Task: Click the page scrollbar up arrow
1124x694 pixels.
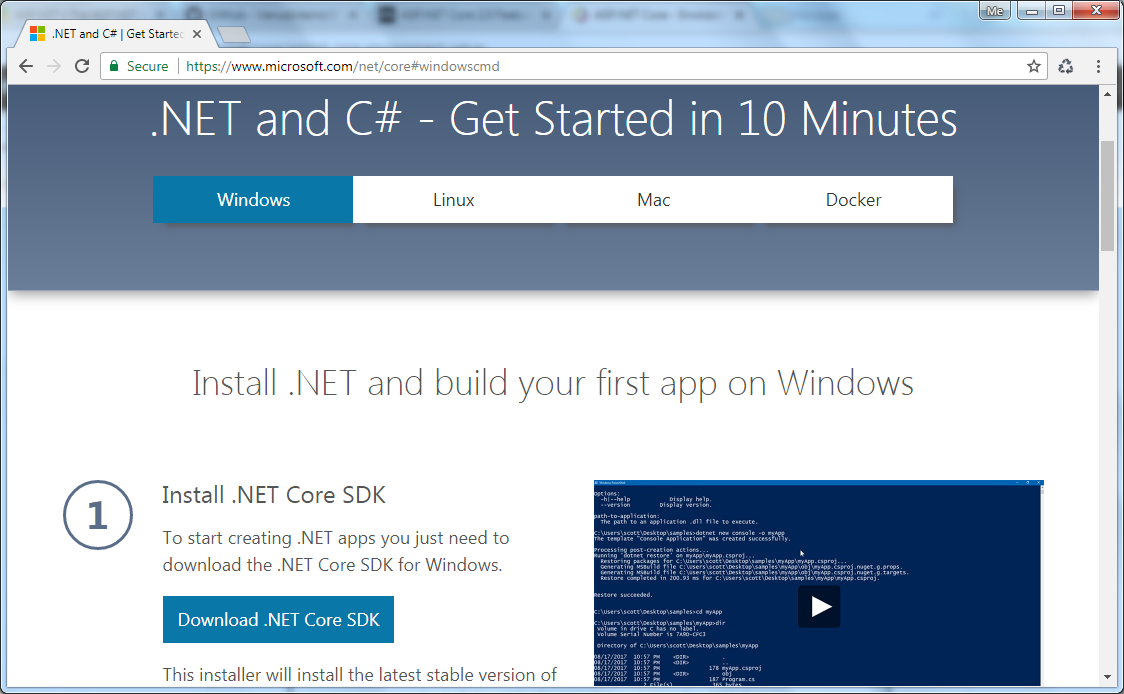Action: tap(1108, 94)
